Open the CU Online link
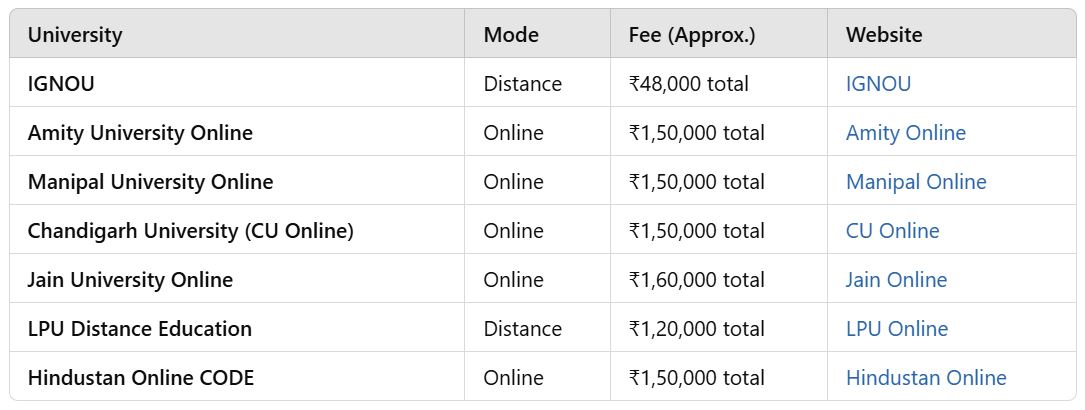The height and width of the screenshot is (410, 1085). (x=892, y=231)
